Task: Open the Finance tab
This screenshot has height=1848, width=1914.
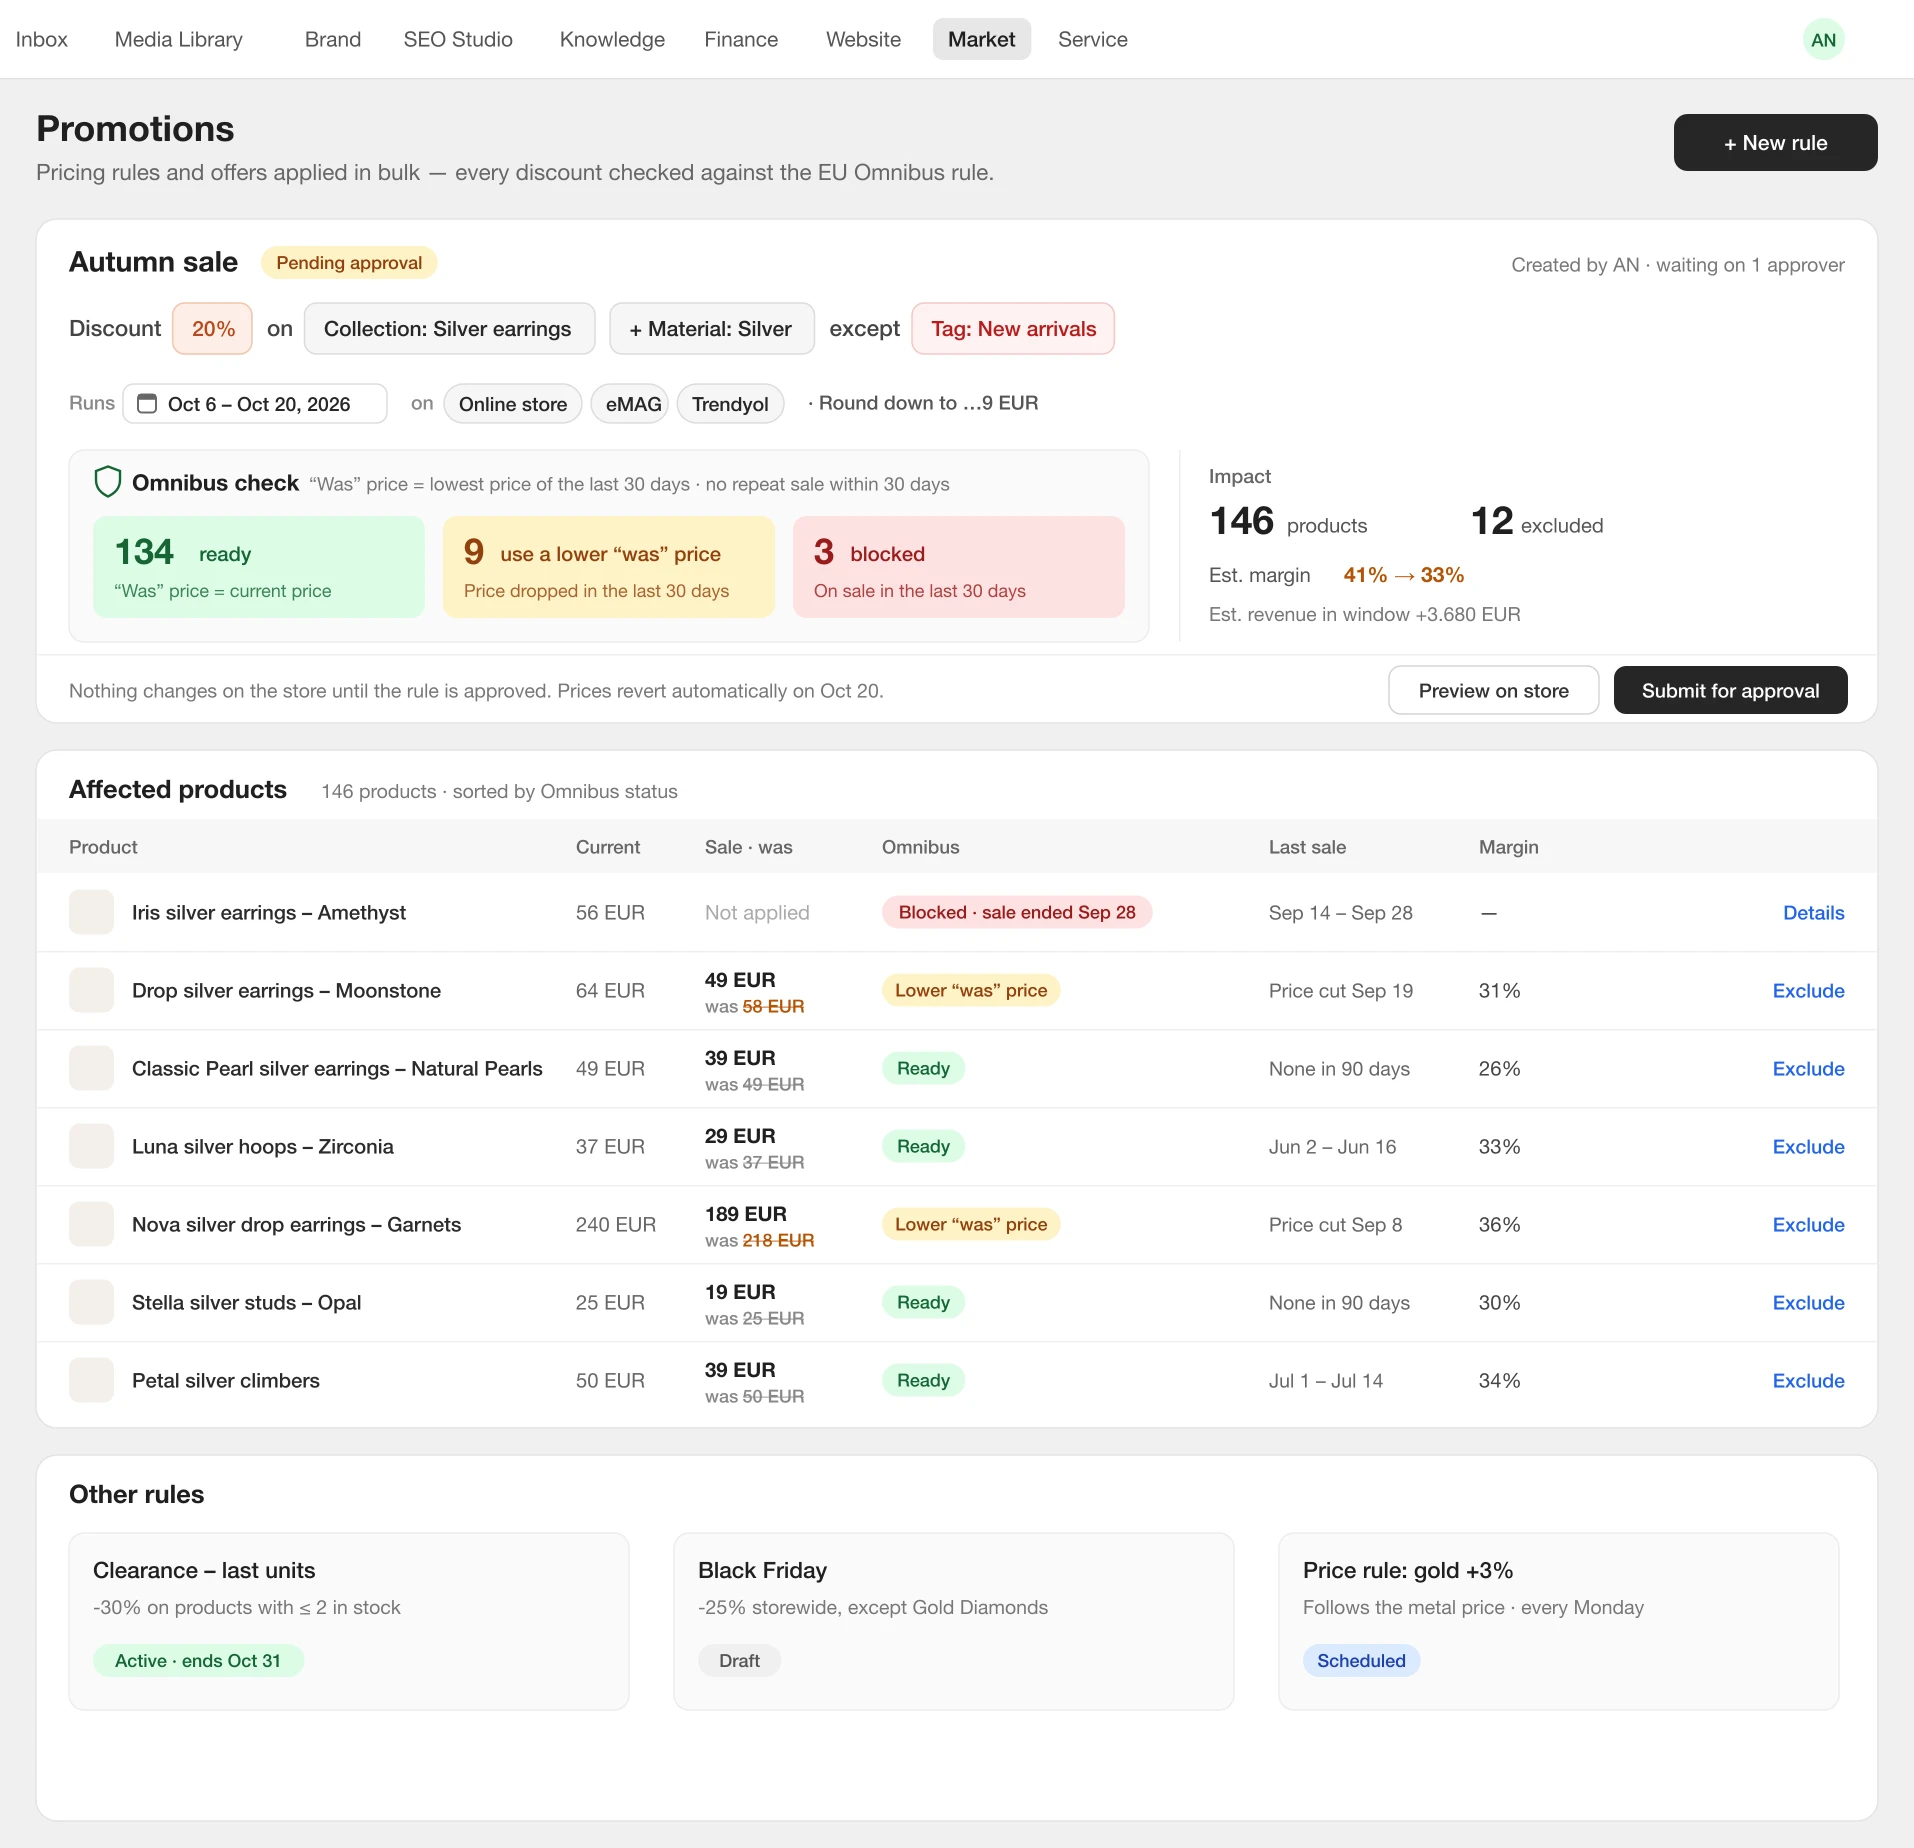Action: tap(741, 40)
